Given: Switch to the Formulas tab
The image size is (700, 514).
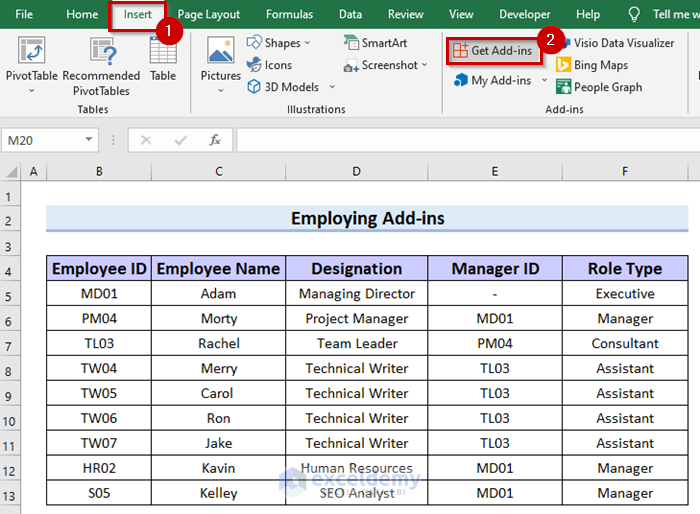Looking at the screenshot, I should coord(289,14).
